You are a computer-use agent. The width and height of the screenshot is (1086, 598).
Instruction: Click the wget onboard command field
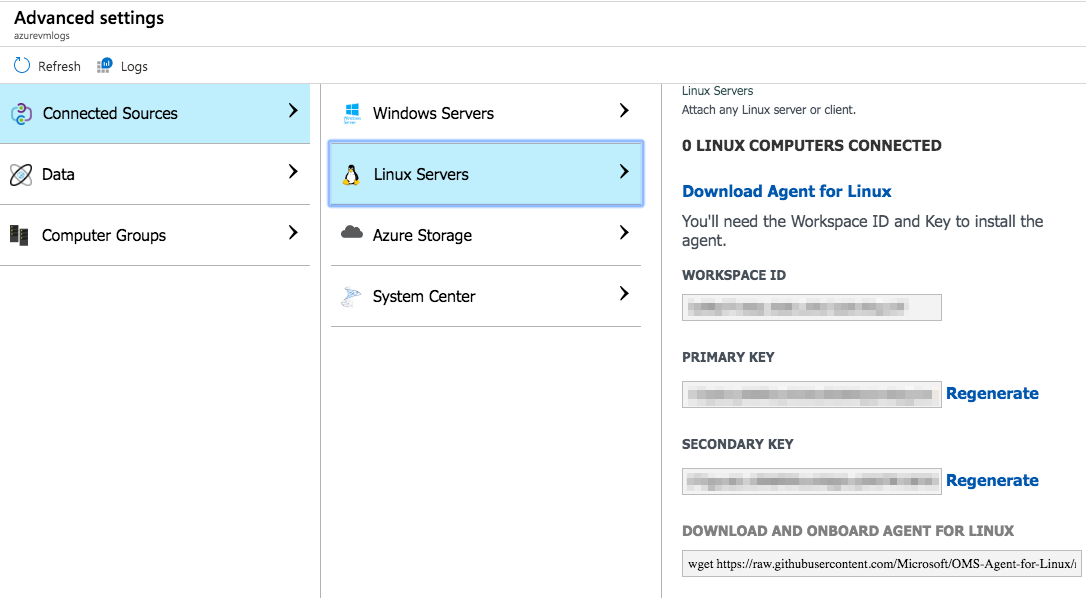coord(882,564)
